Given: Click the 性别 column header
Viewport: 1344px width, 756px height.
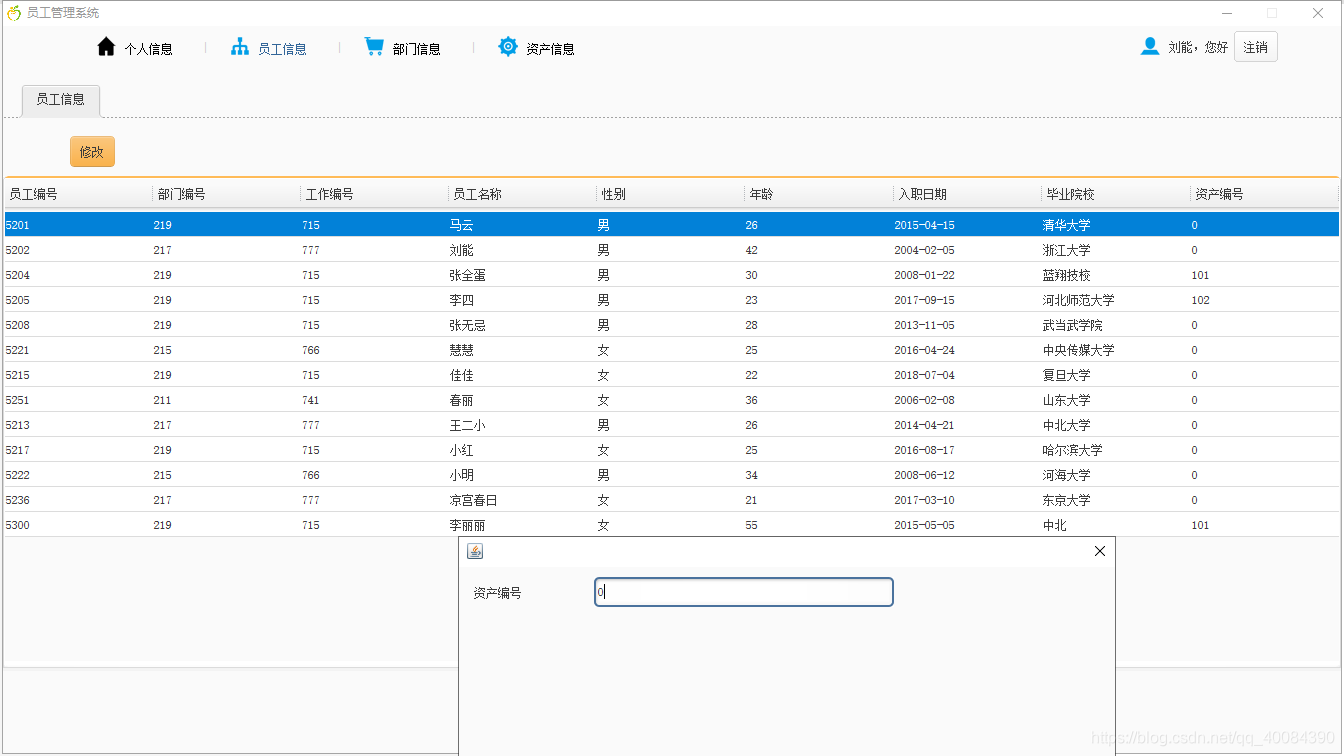Looking at the screenshot, I should [x=671, y=194].
